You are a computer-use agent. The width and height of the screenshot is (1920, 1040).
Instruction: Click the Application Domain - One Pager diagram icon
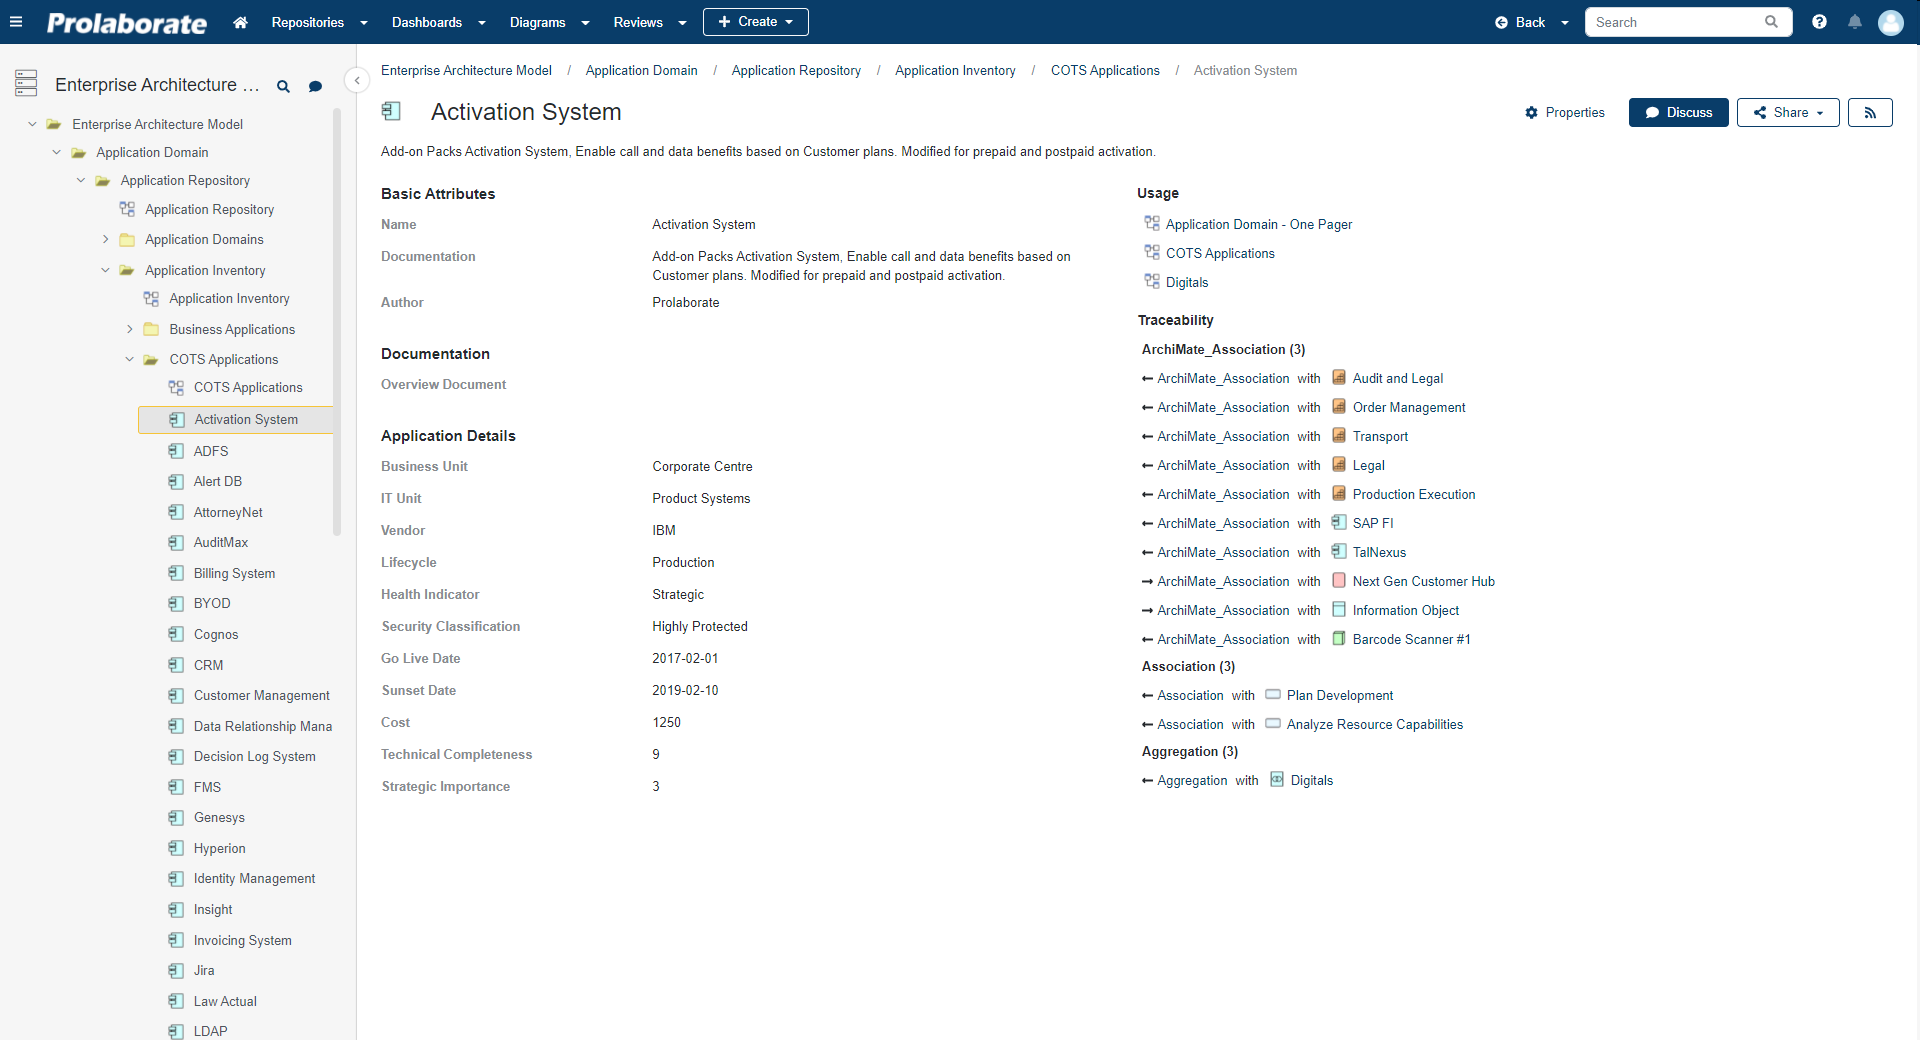[x=1152, y=223]
